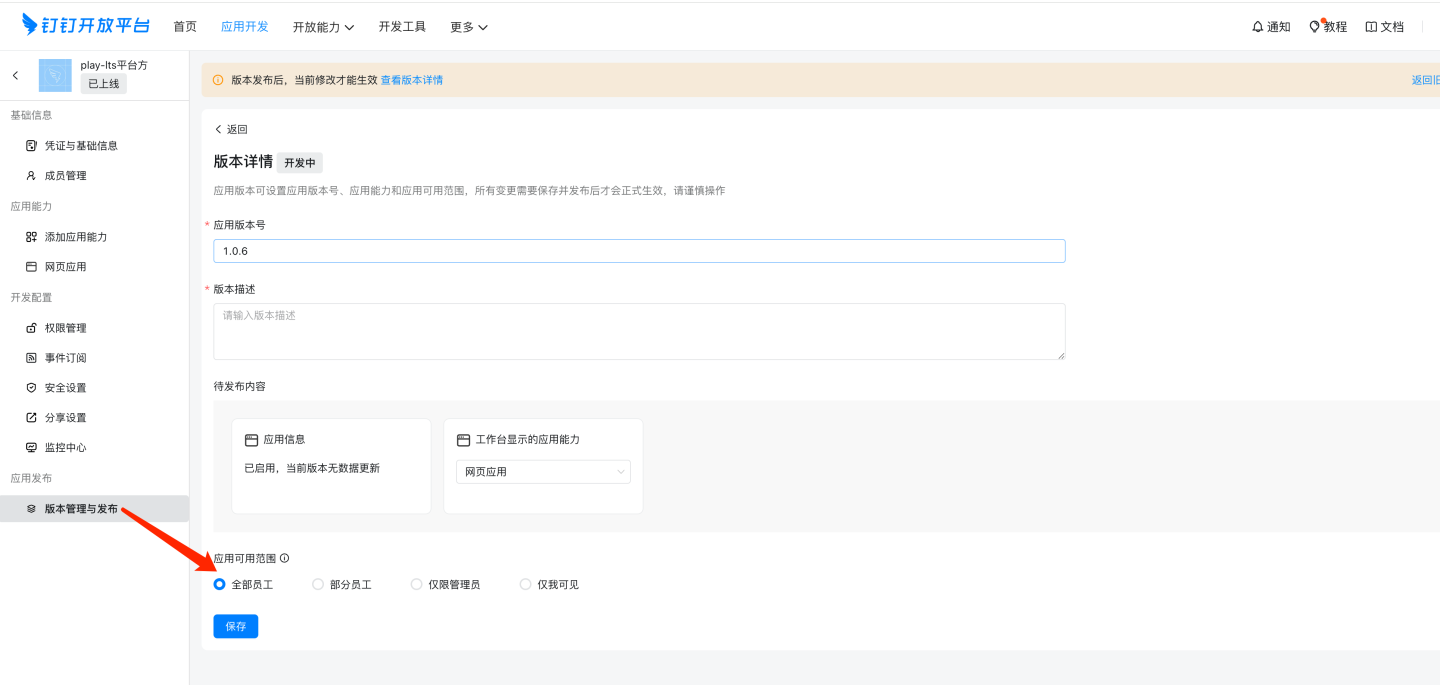Screen dimensions: 1440x685
Task: Open the 更多 dropdown menu
Action: pyautogui.click(x=468, y=27)
